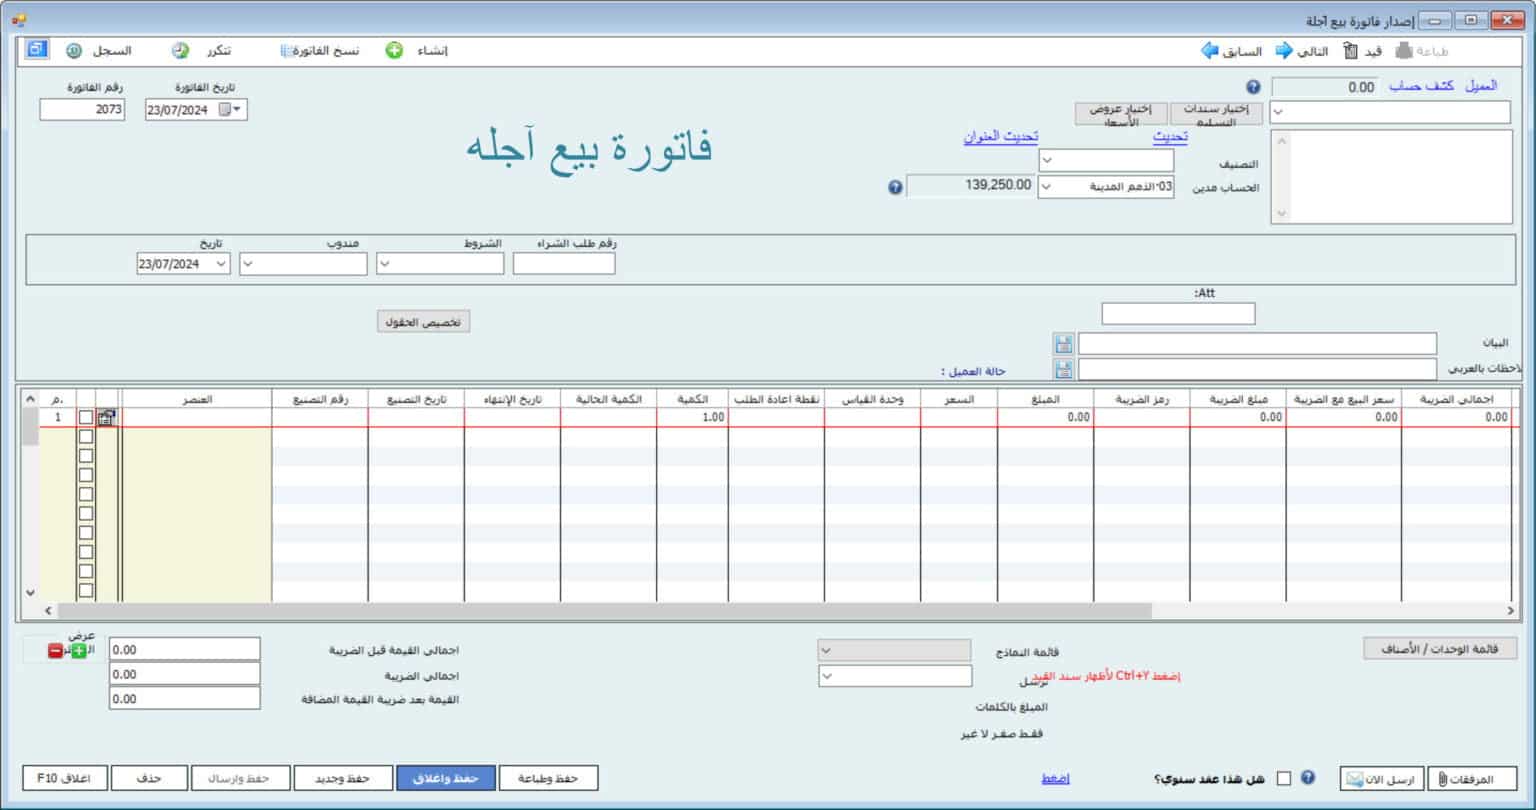Open the Log (السجل)
1536x810 pixels.
99,51
